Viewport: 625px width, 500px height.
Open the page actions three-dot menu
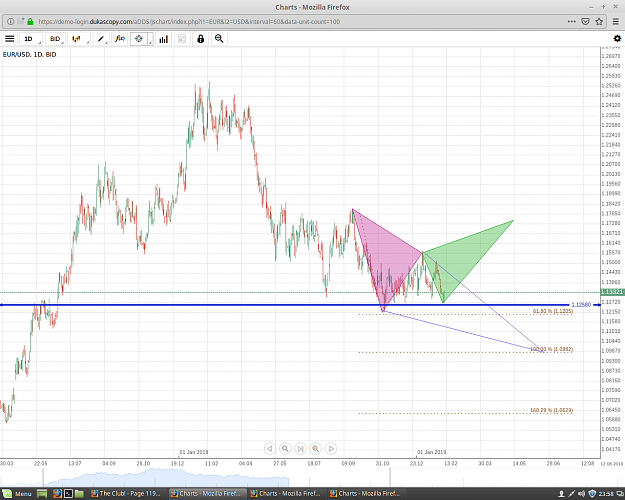coord(572,22)
